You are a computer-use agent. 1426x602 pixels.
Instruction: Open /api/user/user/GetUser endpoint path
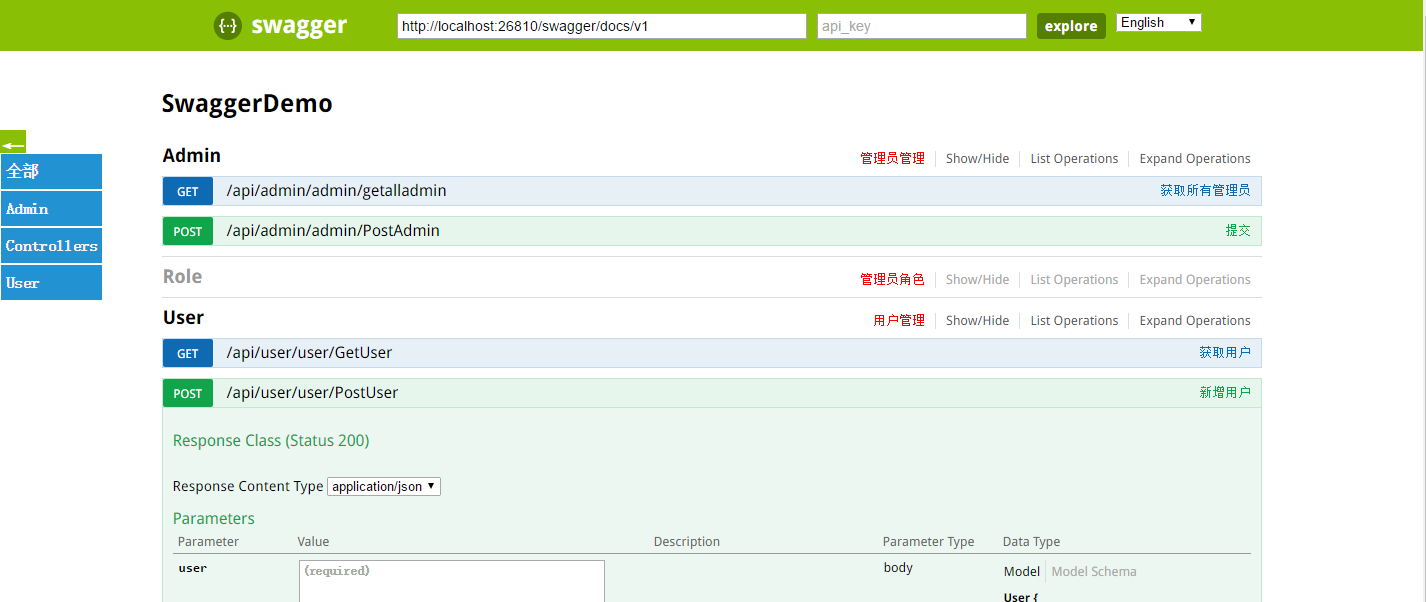pyautogui.click(x=309, y=352)
